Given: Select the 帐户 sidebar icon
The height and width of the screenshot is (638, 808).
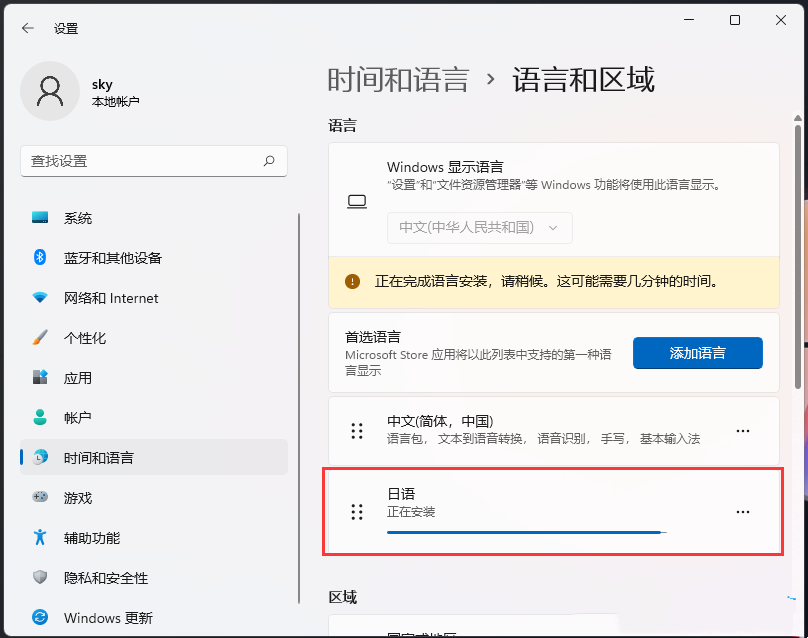Looking at the screenshot, I should pyautogui.click(x=38, y=417).
